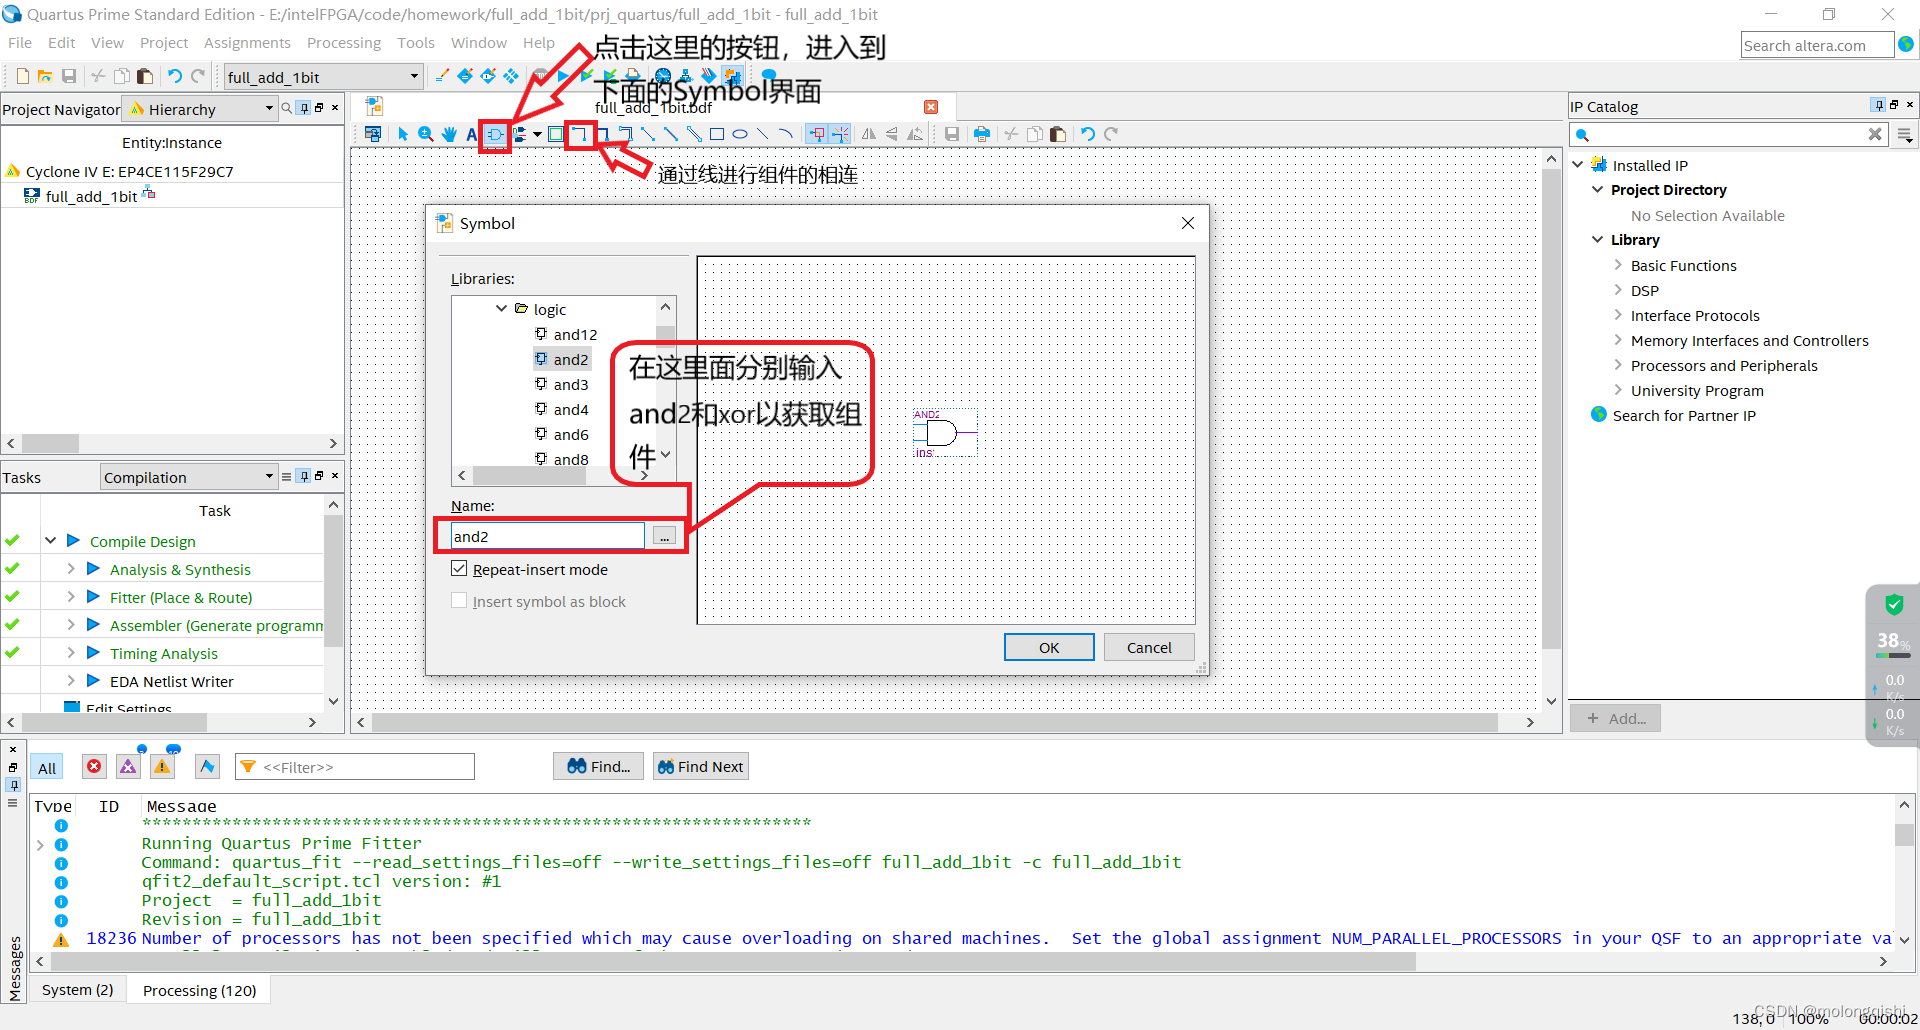Screen dimensions: 1920x1030
Task: Click the New file icon in main toolbar
Action: (x=22, y=76)
